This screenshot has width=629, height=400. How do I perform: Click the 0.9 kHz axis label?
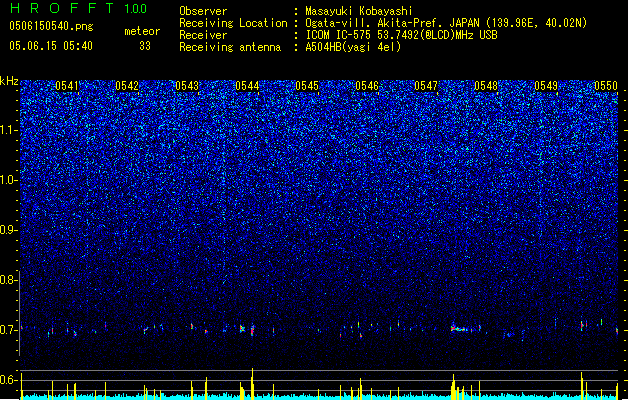tap(9, 230)
